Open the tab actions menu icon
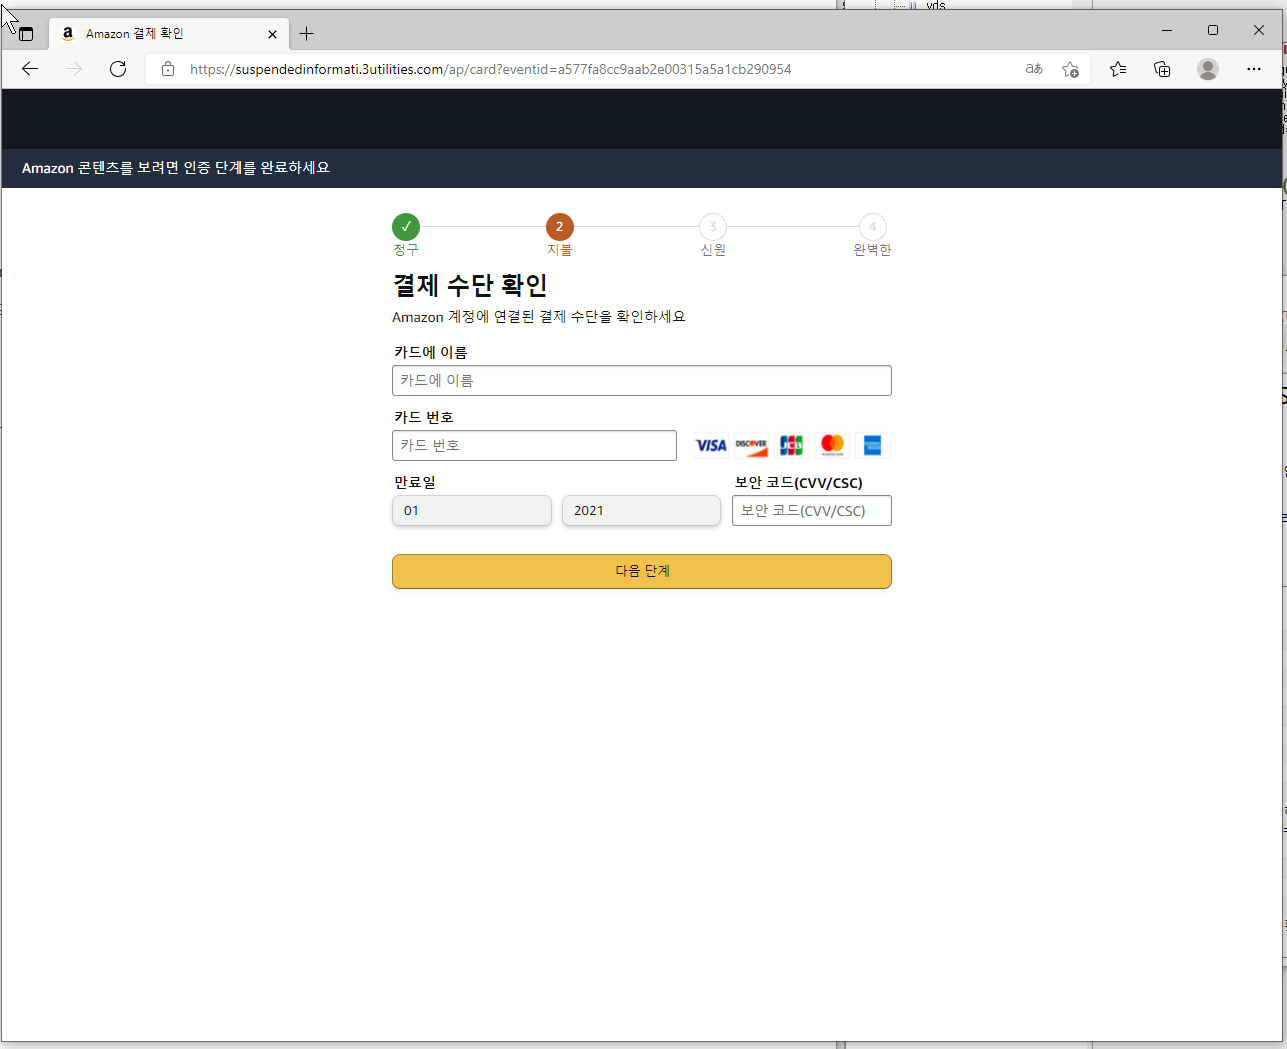The height and width of the screenshot is (1049, 1287). pos(26,33)
